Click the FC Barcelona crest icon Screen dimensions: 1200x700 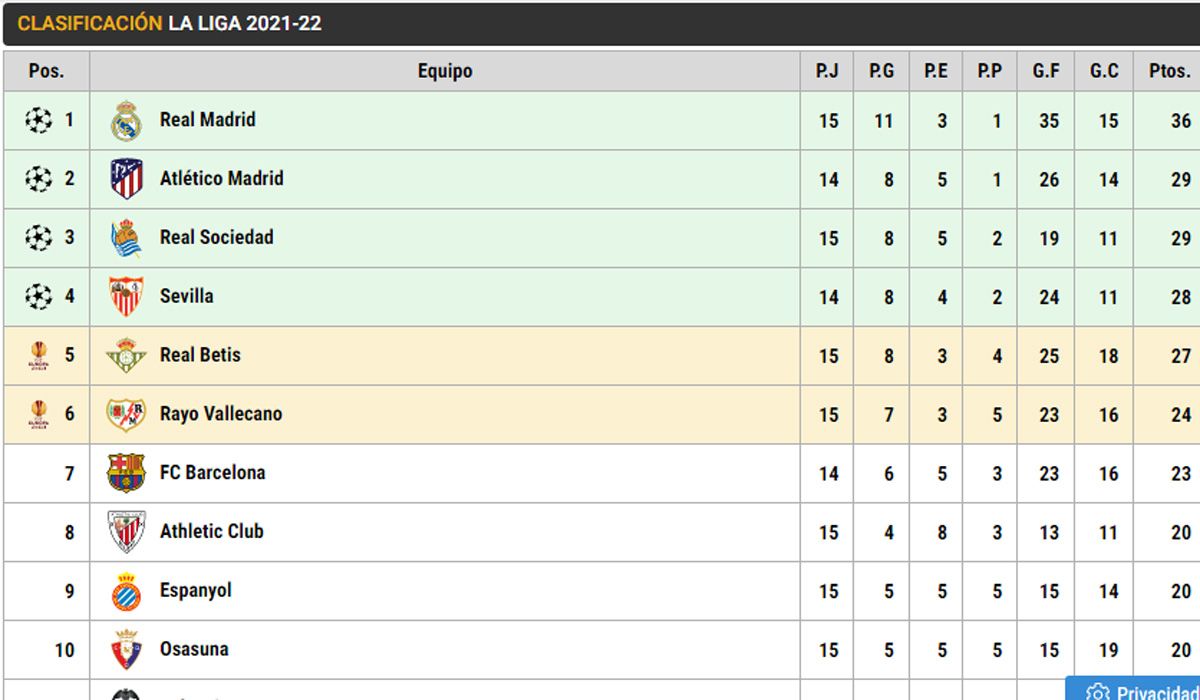pos(126,473)
